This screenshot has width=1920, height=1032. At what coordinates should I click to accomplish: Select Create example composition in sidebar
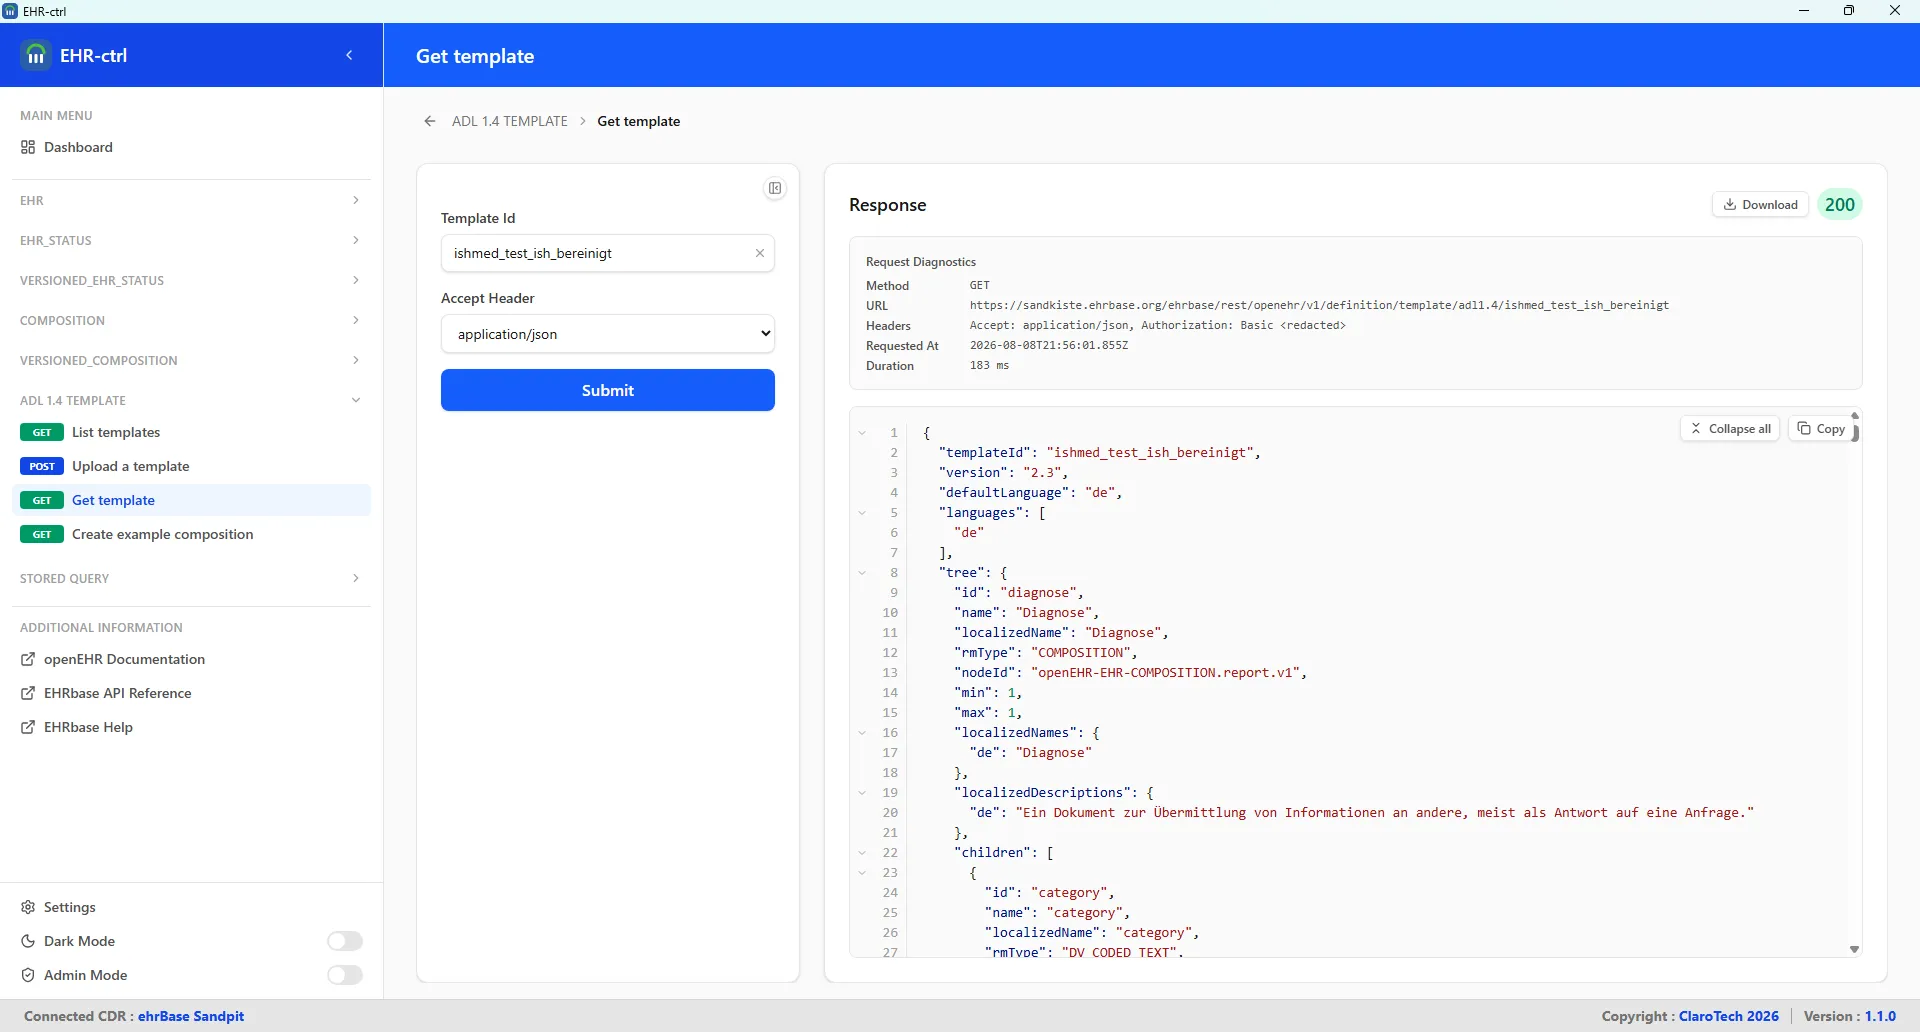point(190,534)
